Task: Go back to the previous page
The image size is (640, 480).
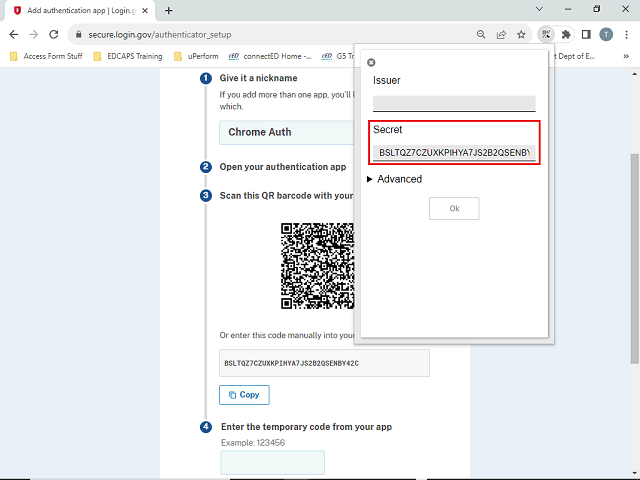Action: pyautogui.click(x=14, y=34)
